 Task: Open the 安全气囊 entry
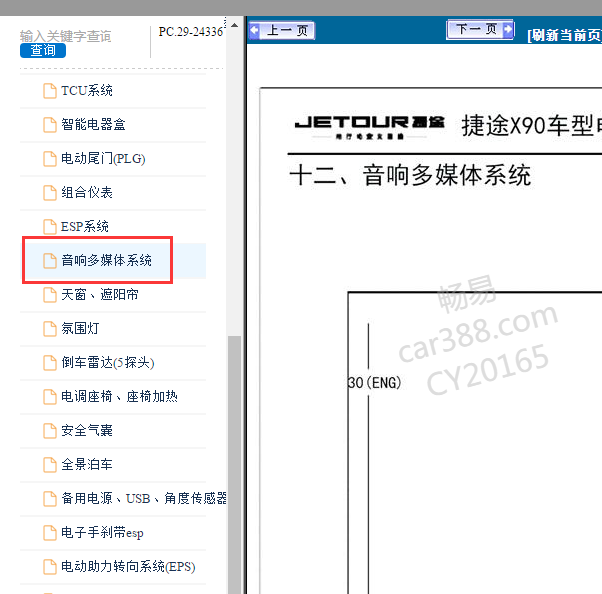click(x=87, y=430)
